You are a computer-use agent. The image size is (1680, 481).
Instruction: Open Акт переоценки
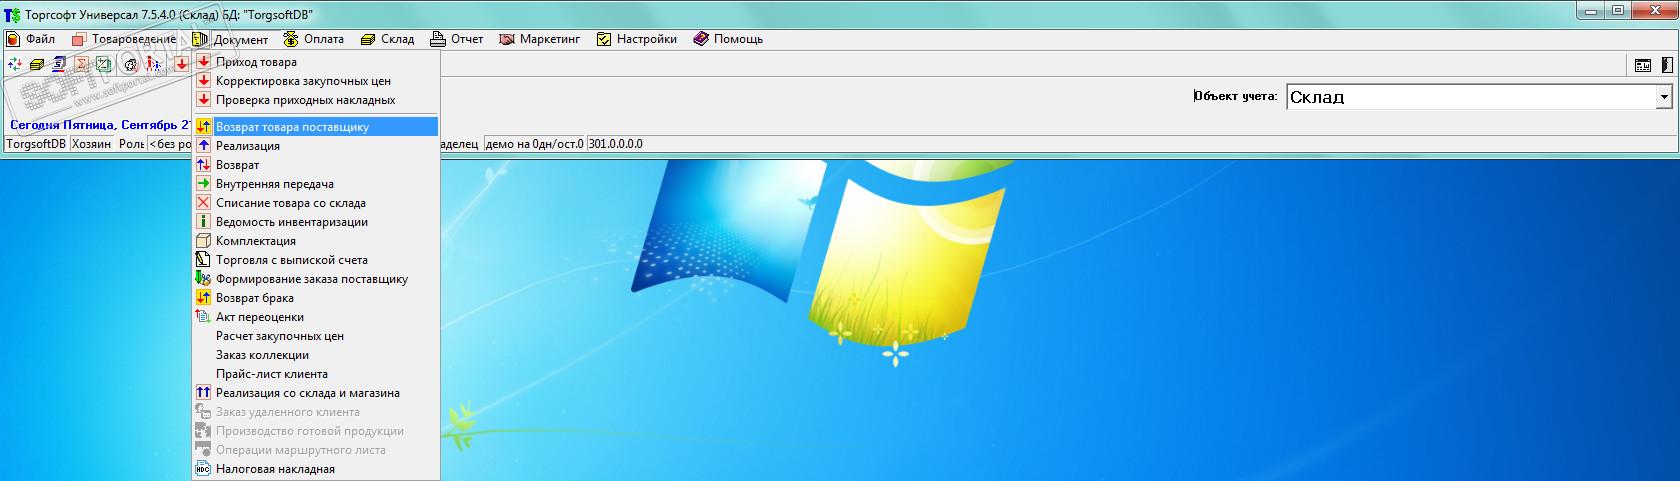tap(316, 317)
